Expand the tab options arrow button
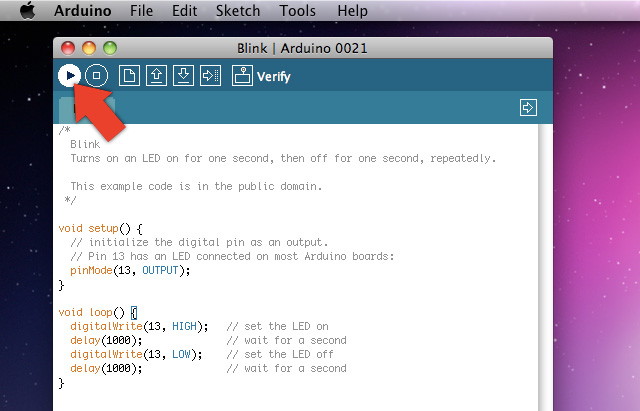 click(529, 107)
